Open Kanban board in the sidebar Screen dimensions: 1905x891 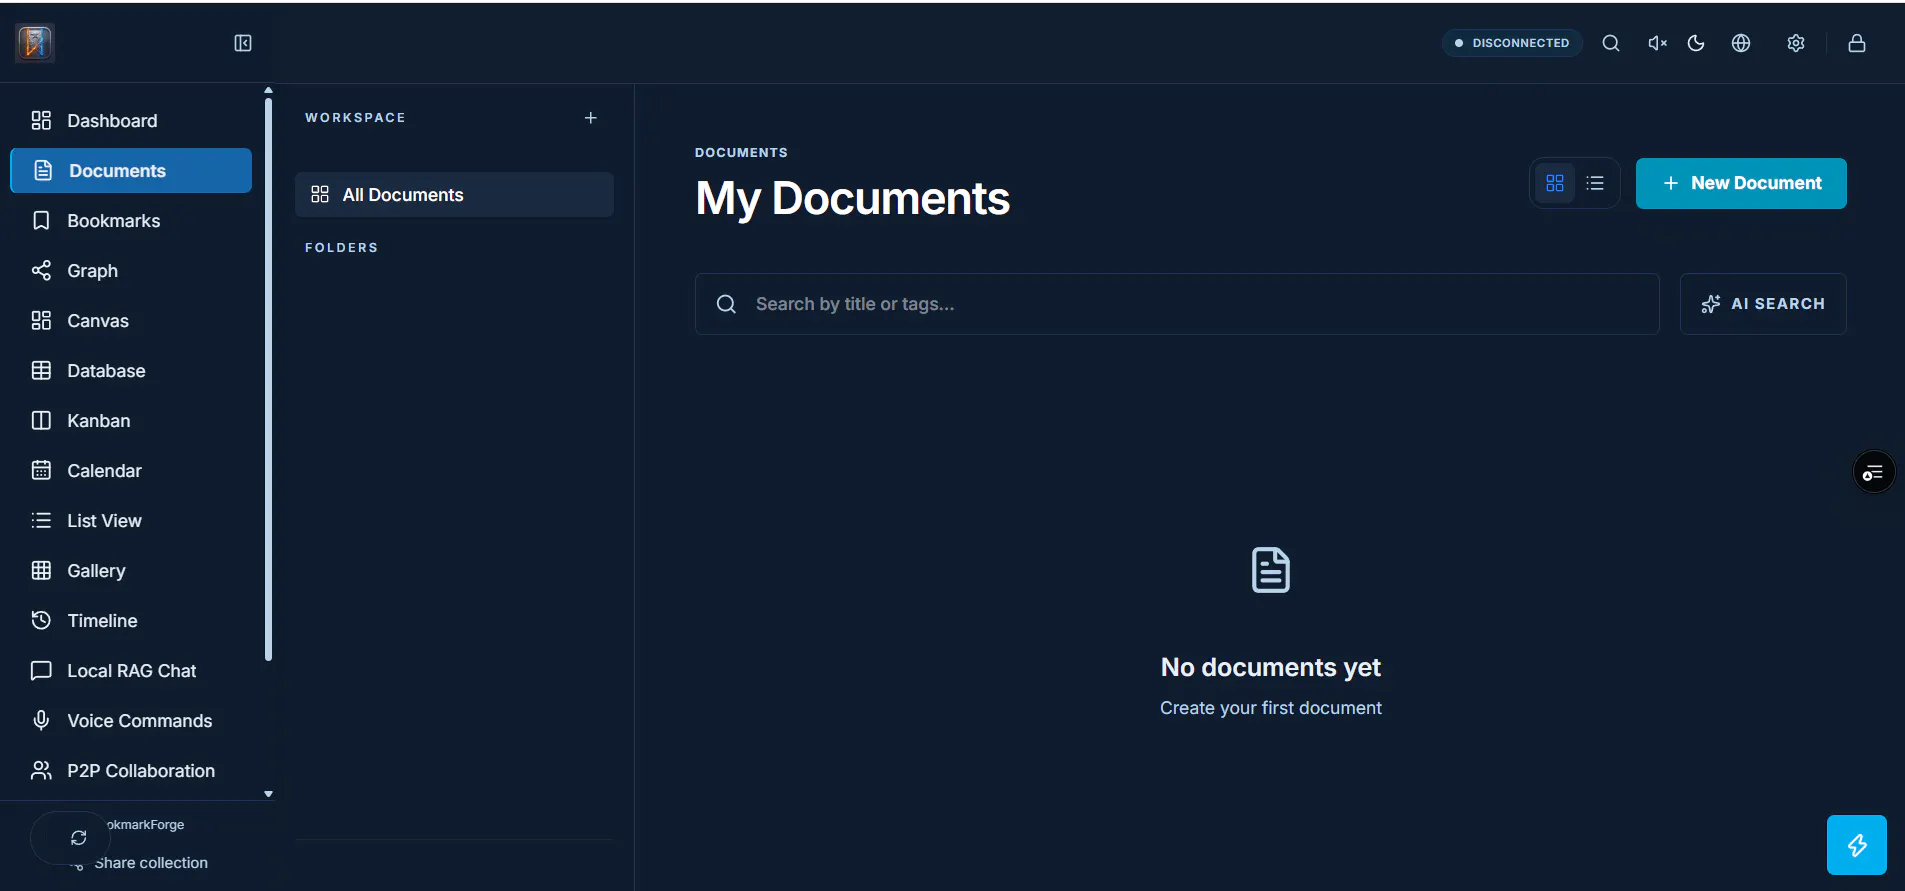tap(131, 421)
